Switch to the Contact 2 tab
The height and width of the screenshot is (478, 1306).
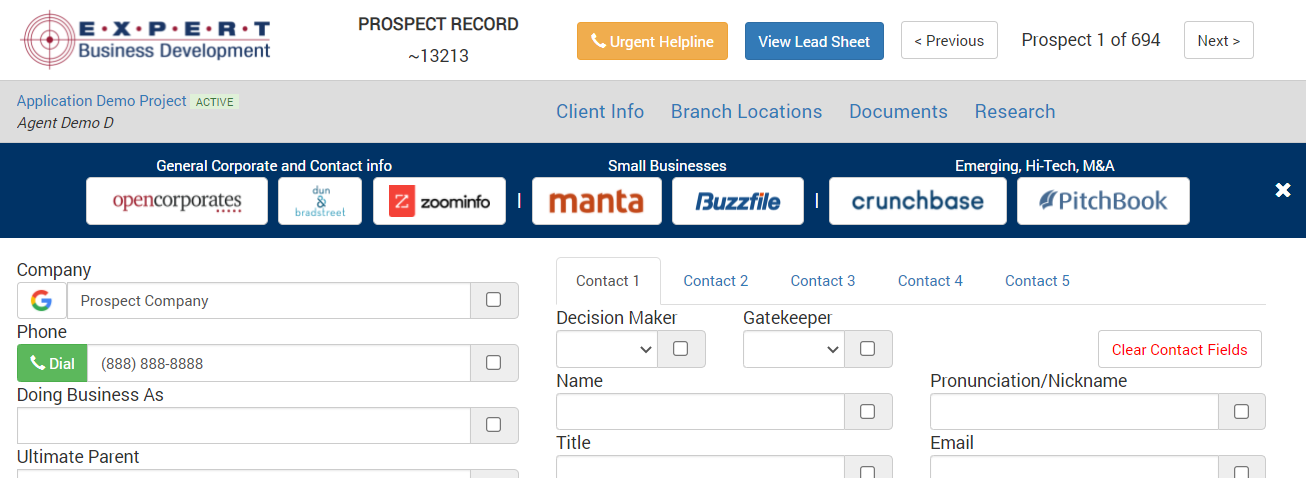[x=716, y=281]
